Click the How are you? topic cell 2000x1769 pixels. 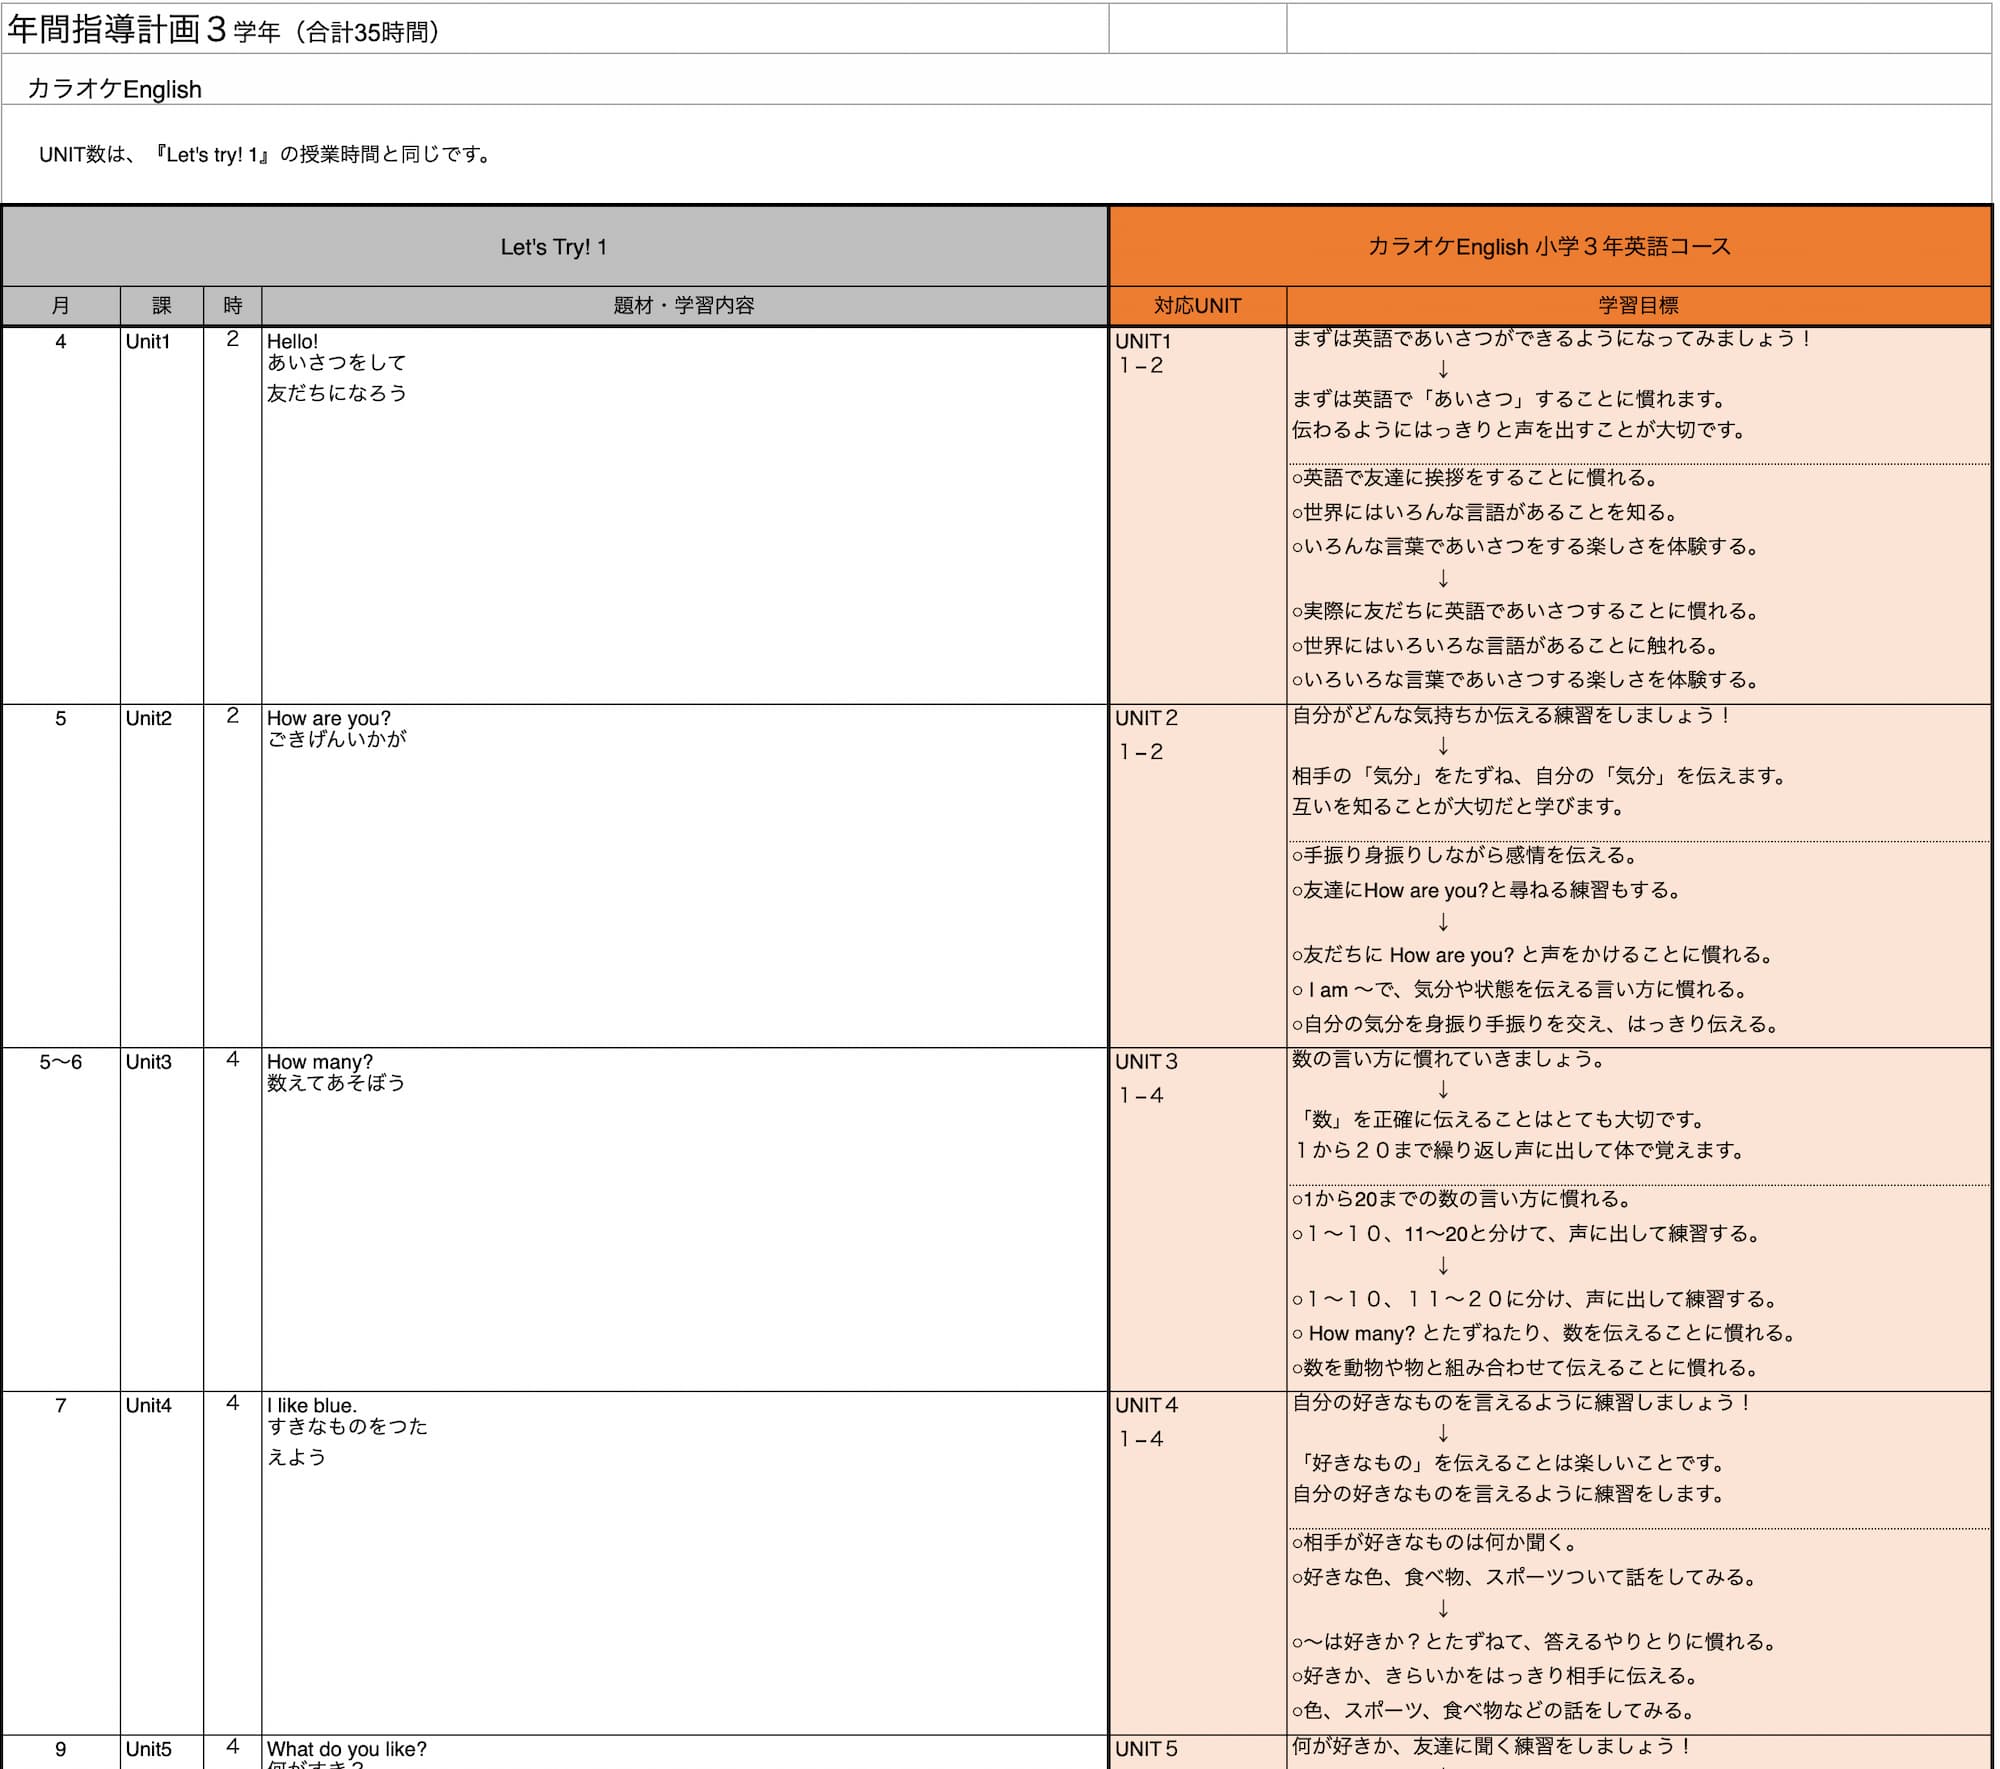point(685,877)
